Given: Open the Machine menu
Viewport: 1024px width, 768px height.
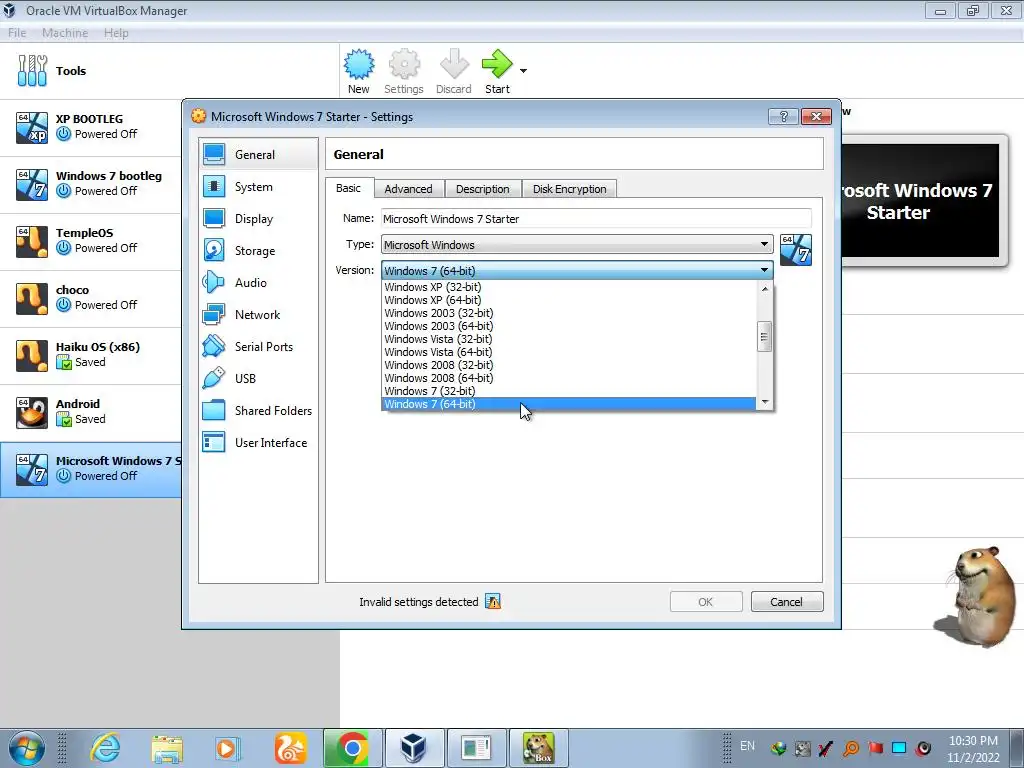Looking at the screenshot, I should (x=65, y=33).
